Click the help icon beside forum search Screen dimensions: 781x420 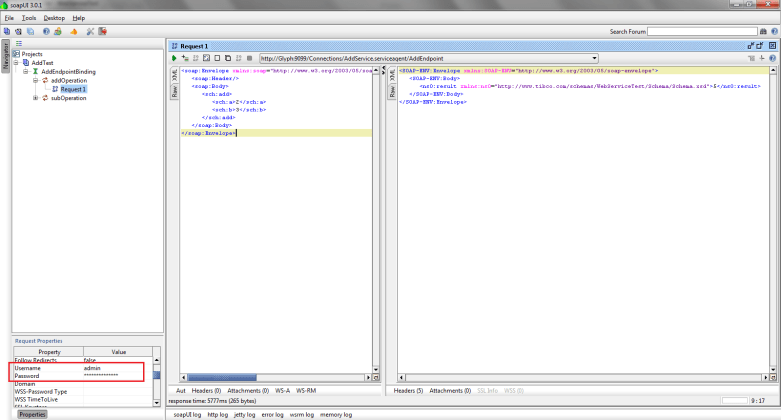coord(774,31)
